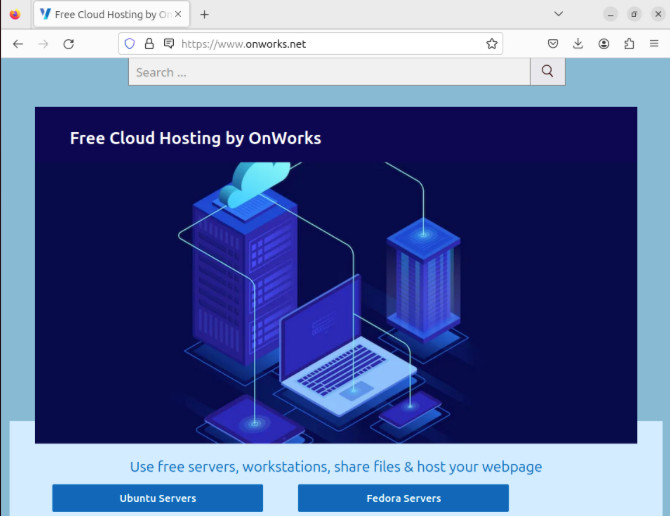670x517 pixels.
Task: Click the onworks.net URL address field
Action: (310, 44)
